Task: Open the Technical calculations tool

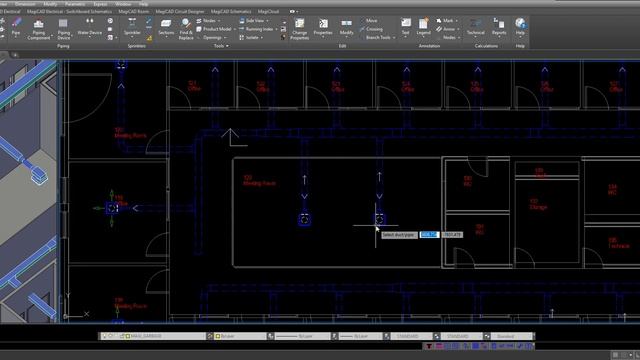Action: [476, 27]
